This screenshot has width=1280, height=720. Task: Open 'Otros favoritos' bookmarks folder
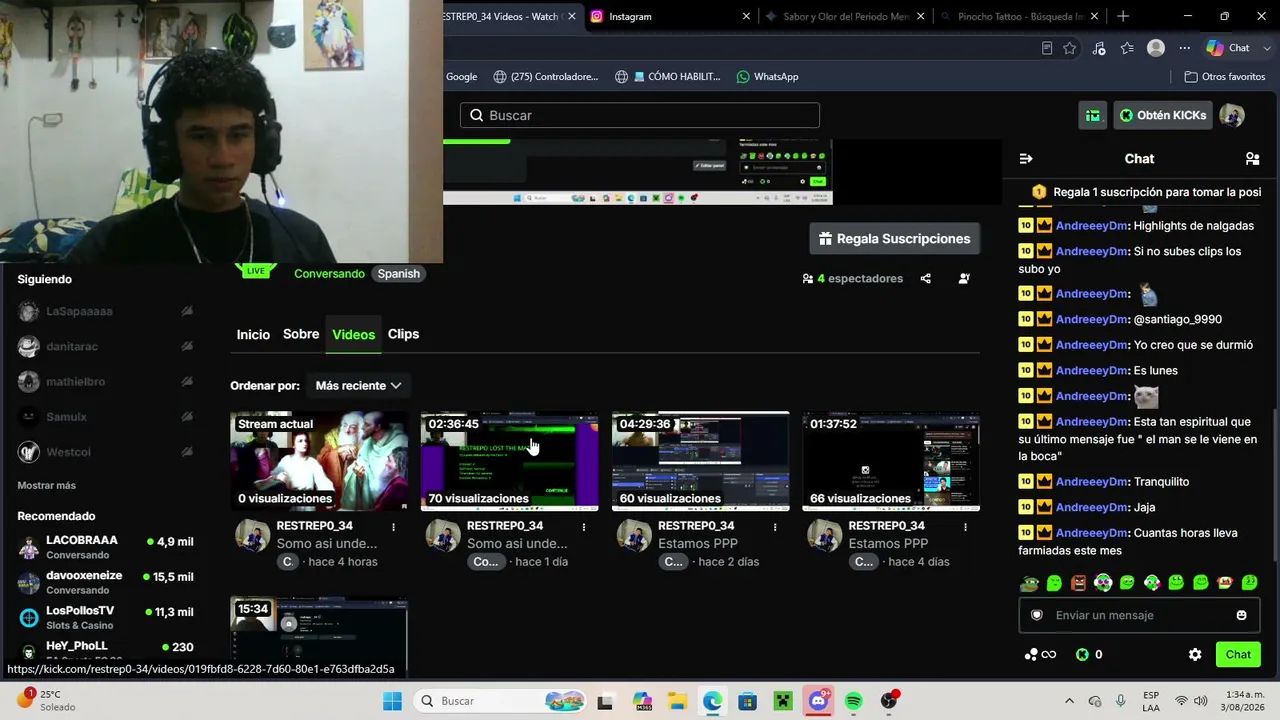click(x=1225, y=76)
